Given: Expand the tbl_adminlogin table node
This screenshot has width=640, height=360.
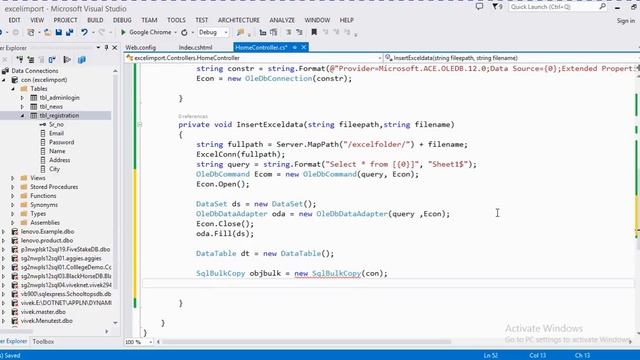Looking at the screenshot, I should click(22, 98).
